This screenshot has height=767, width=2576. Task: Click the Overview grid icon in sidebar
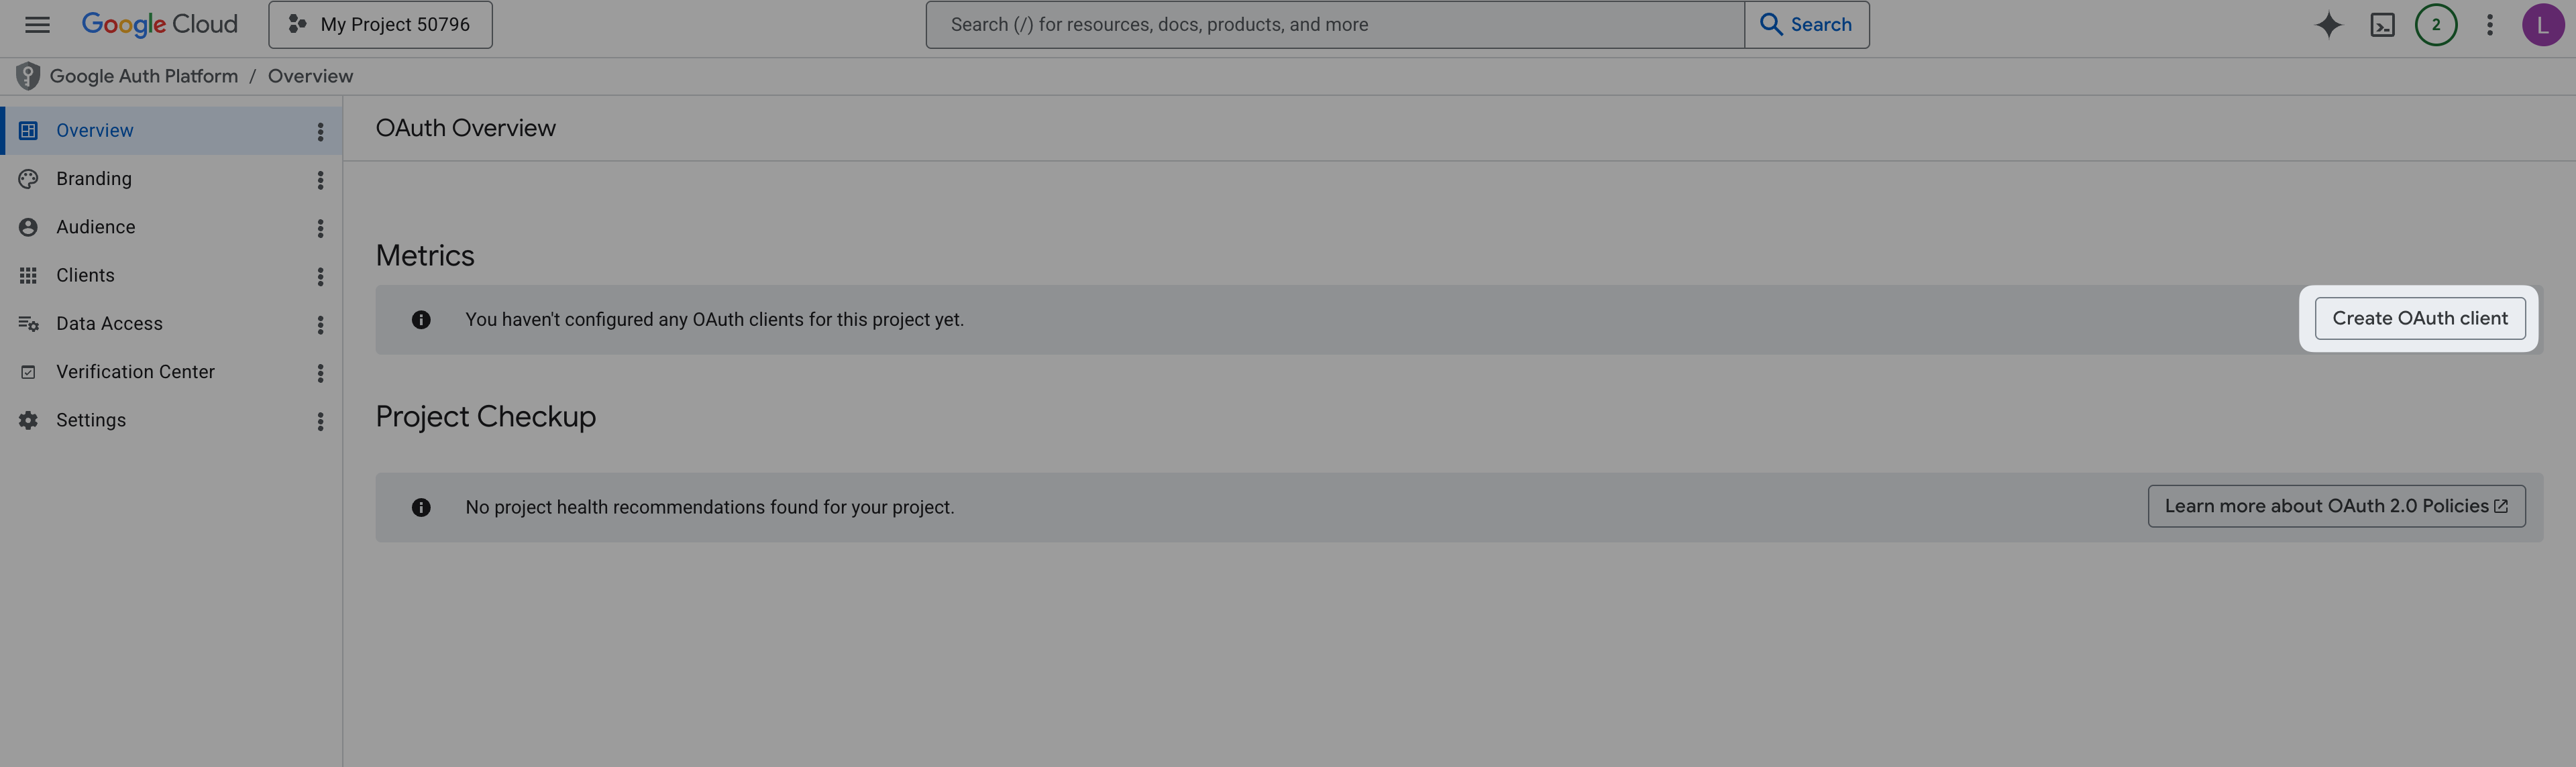pyautogui.click(x=27, y=130)
